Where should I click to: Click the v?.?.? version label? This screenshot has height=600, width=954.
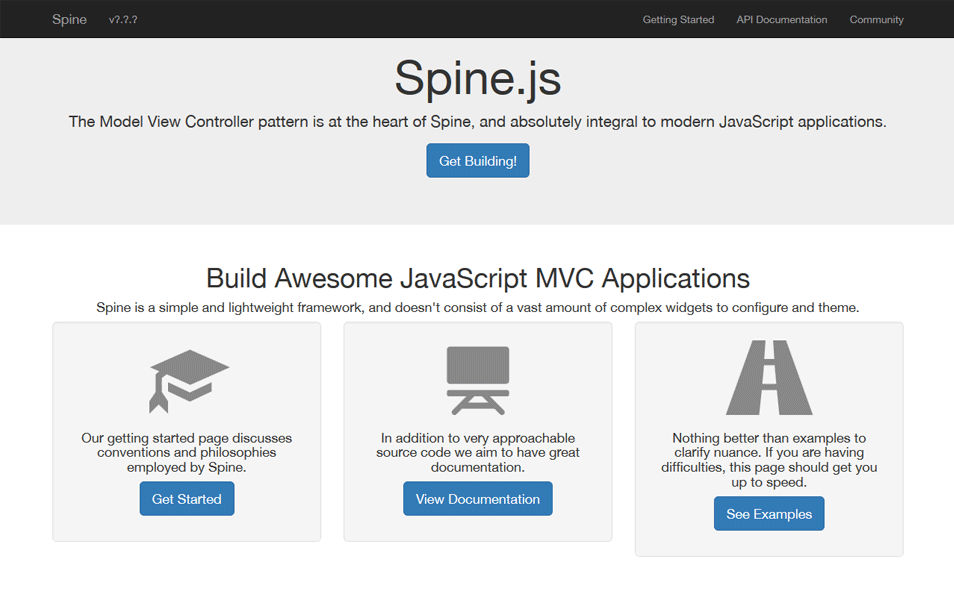click(123, 19)
